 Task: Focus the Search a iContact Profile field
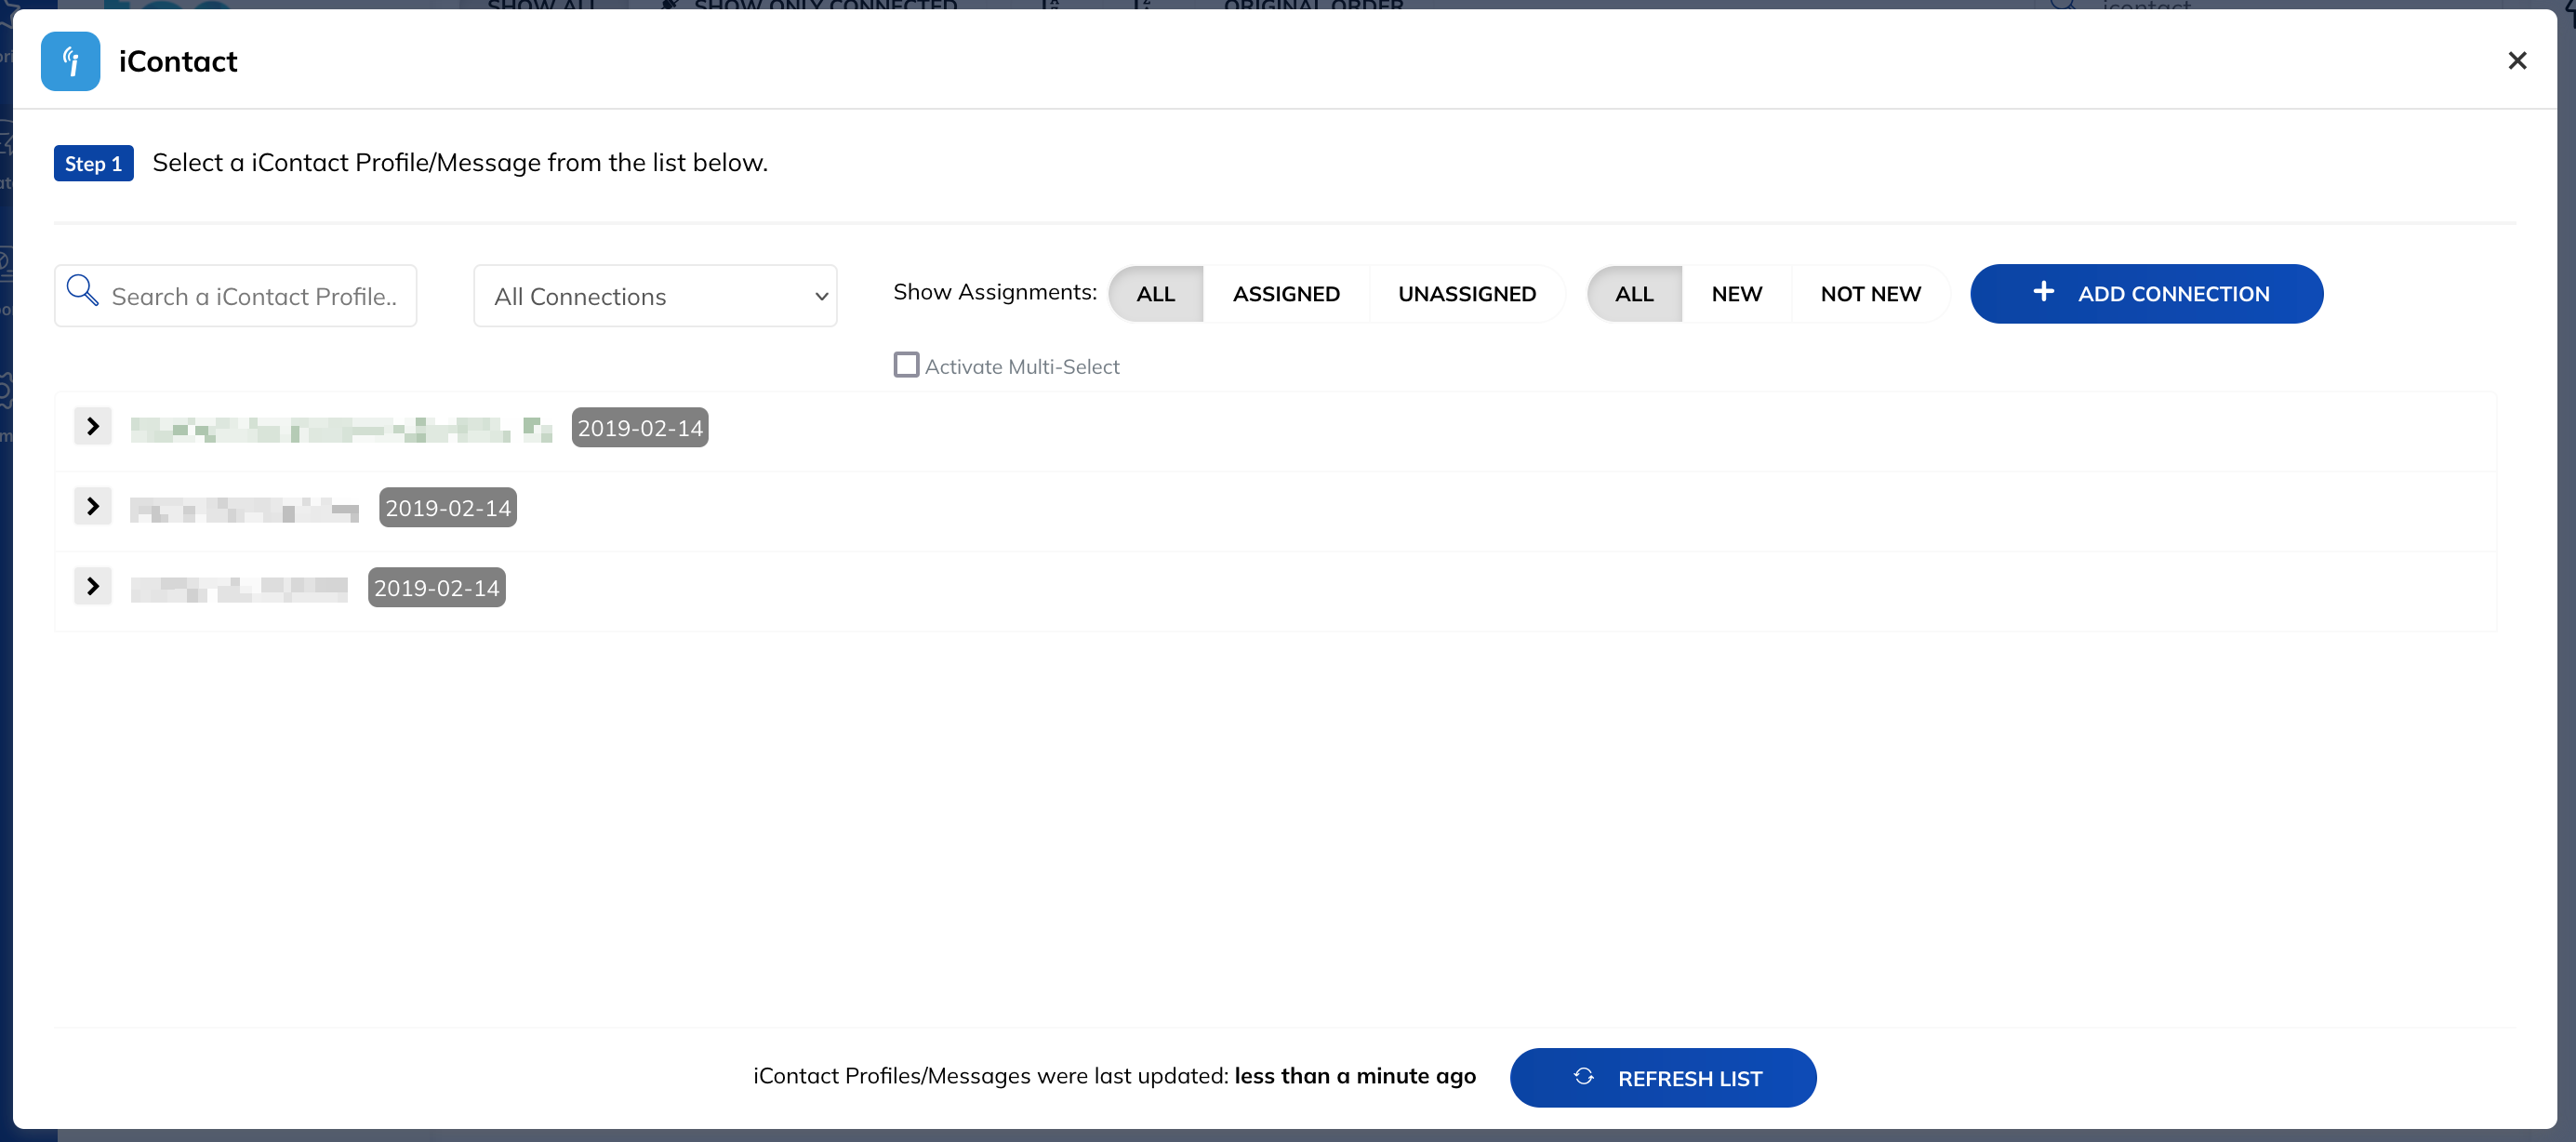click(x=236, y=296)
